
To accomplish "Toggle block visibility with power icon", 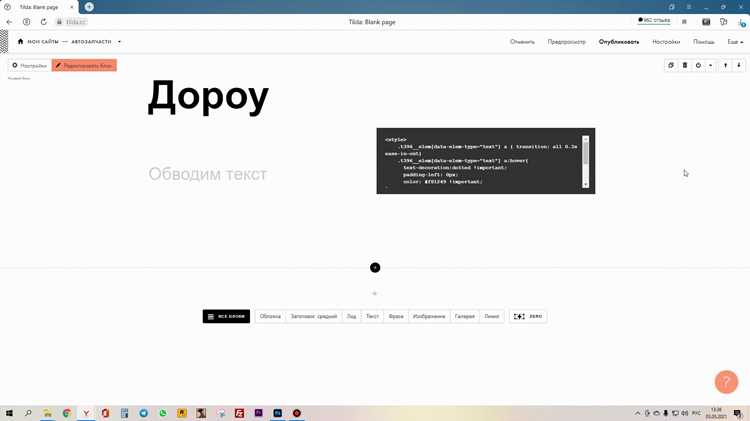I will tap(698, 65).
